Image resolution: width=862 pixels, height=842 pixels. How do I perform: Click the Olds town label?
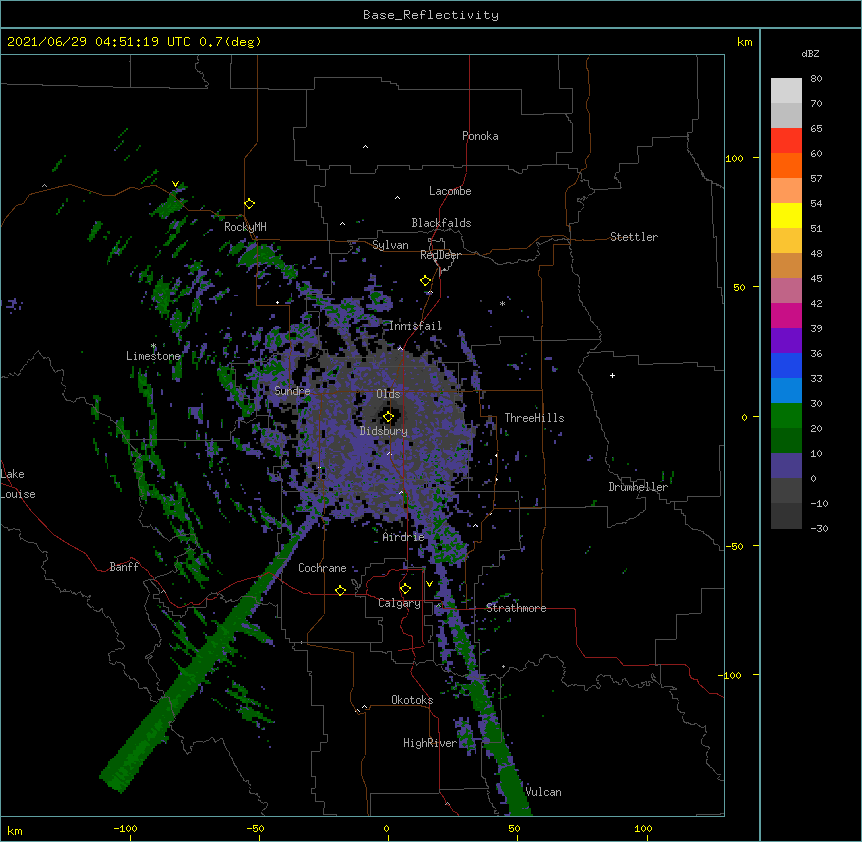click(388, 394)
